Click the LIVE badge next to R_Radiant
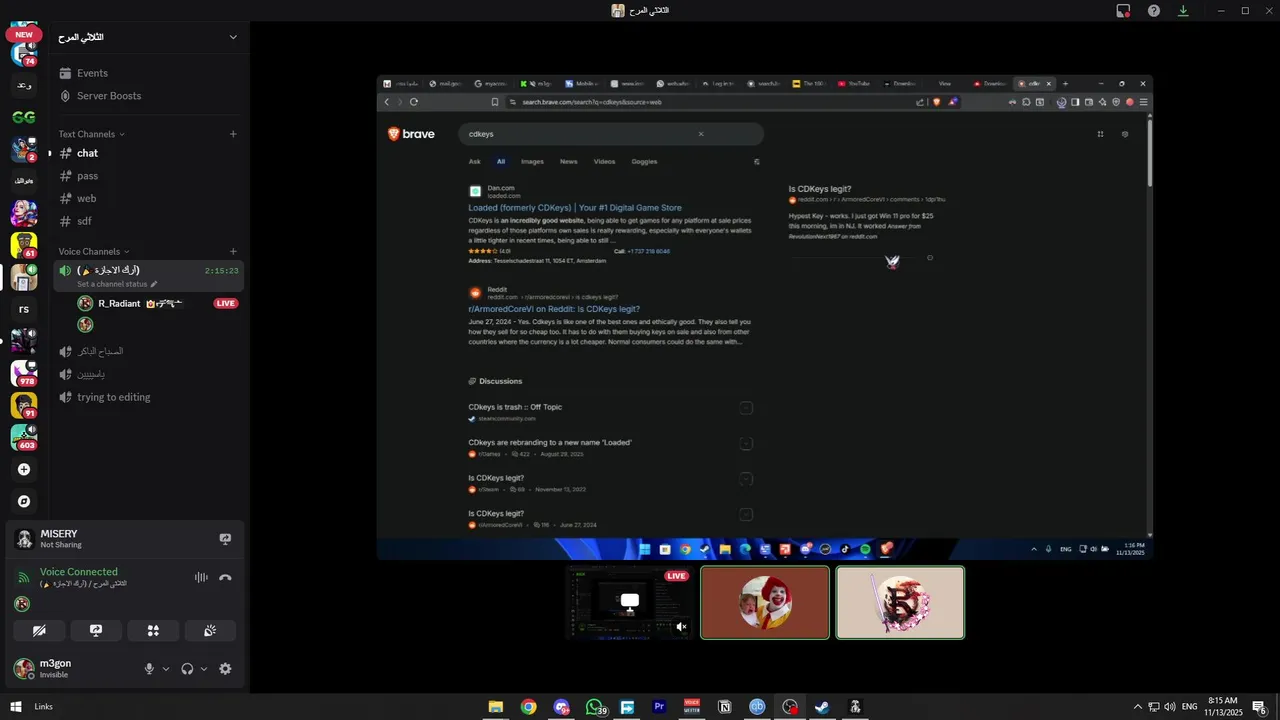The image size is (1280, 720). point(226,303)
